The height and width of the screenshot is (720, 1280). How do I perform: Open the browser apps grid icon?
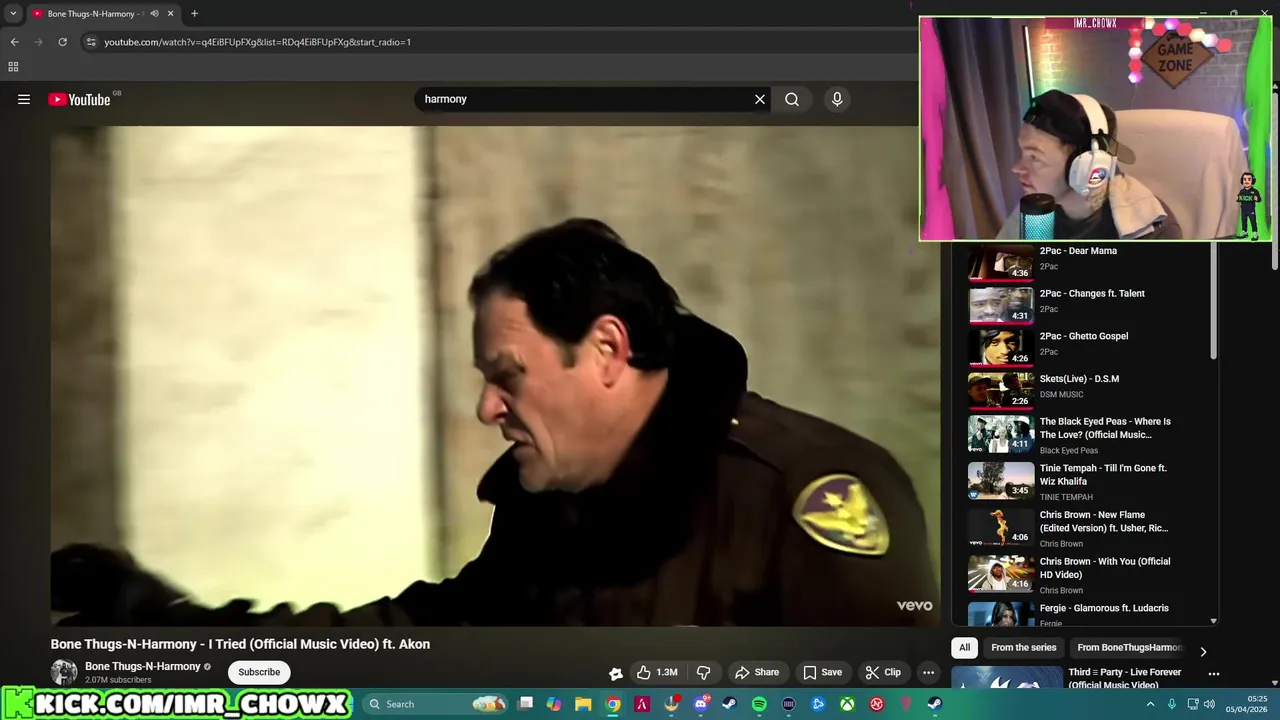point(13,67)
